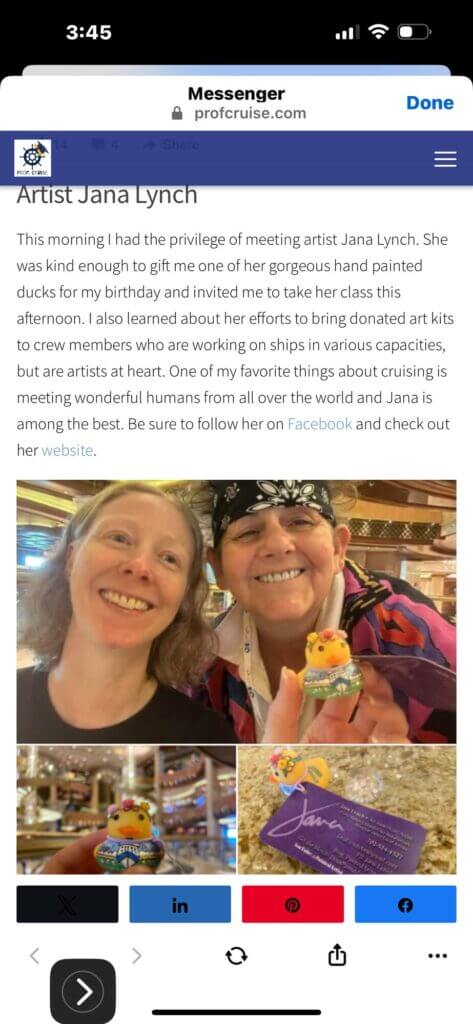This screenshot has width=473, height=1024.
Task: Share post on Facebook button
Action: coord(405,904)
